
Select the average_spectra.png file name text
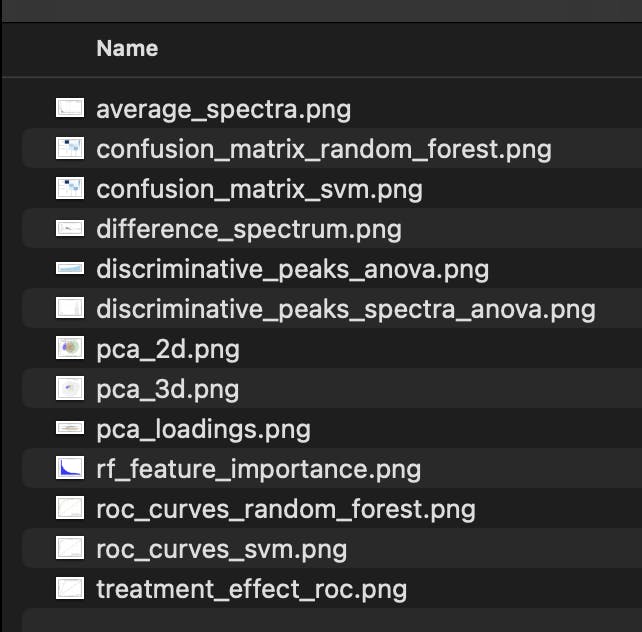coord(223,109)
